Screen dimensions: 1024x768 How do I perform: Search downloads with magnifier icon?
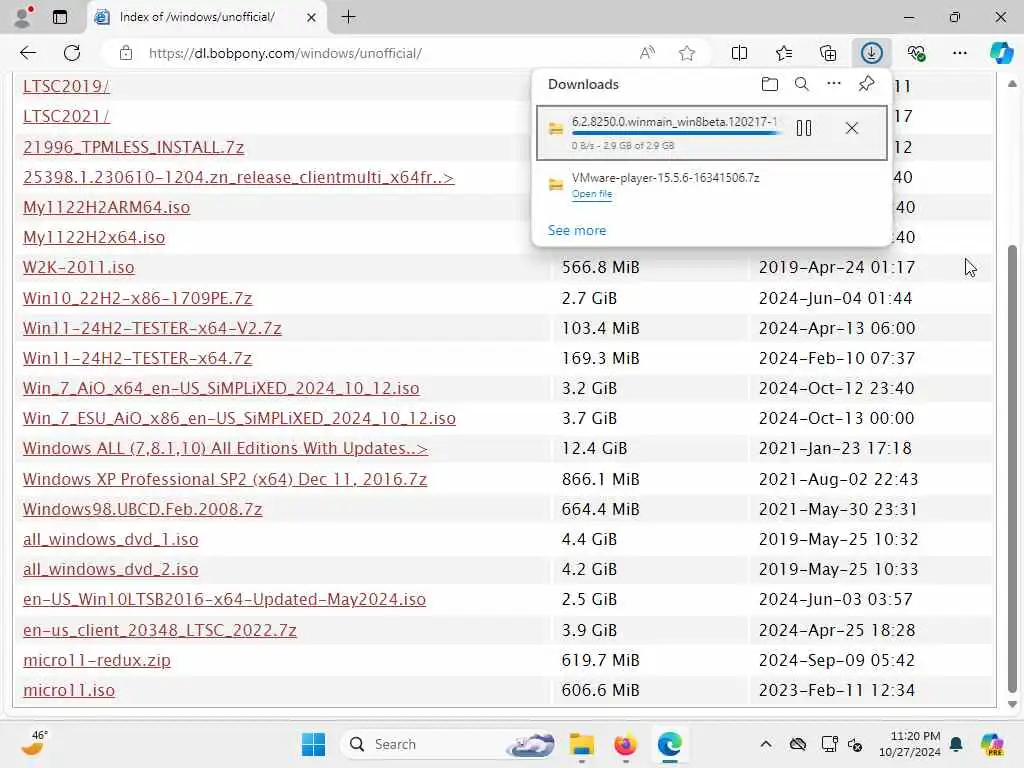point(801,84)
